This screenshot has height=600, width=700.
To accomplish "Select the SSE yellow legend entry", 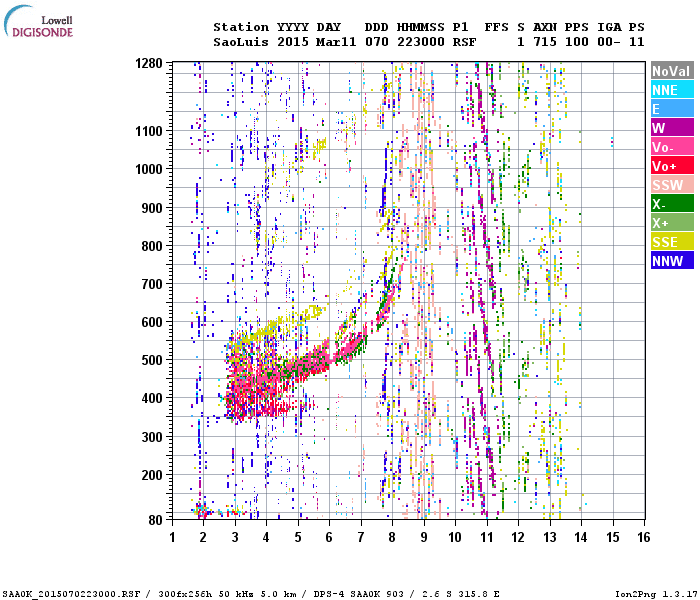I will [x=672, y=242].
